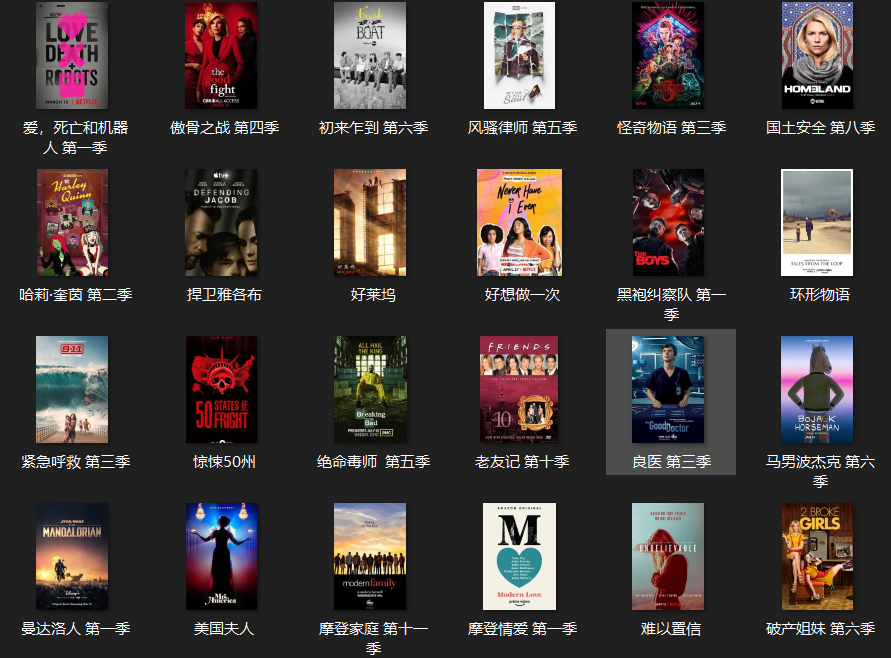Screen dimensions: 891x658
Task: Click the highlighted title 良医 第三季
Action: 672,462
